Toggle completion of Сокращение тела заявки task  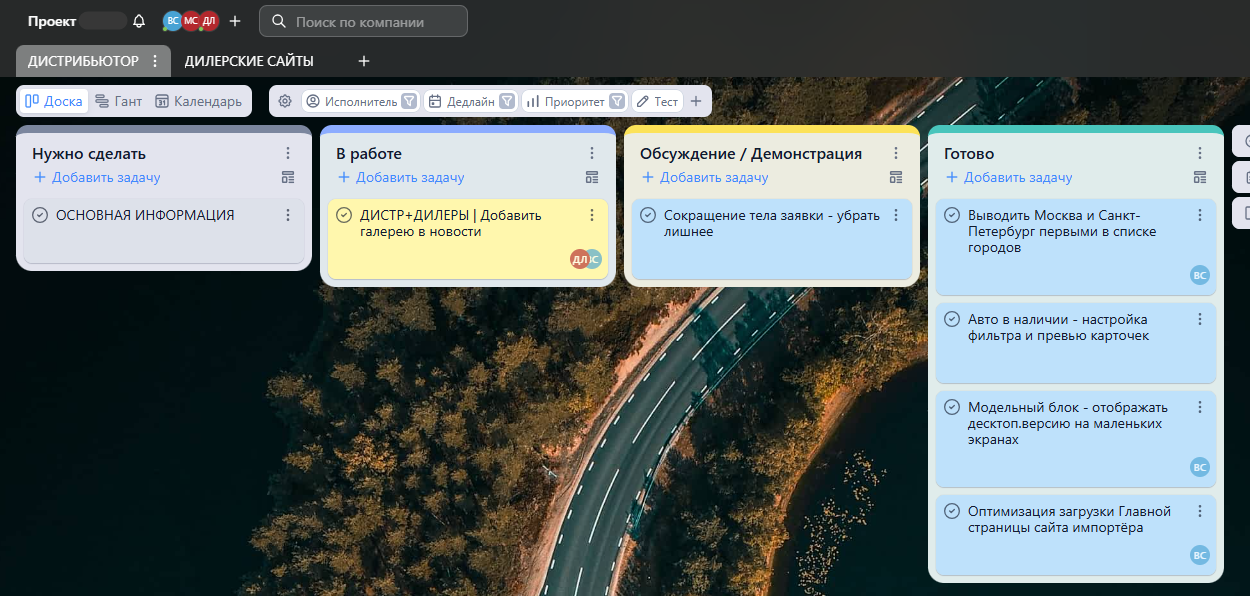[648, 215]
